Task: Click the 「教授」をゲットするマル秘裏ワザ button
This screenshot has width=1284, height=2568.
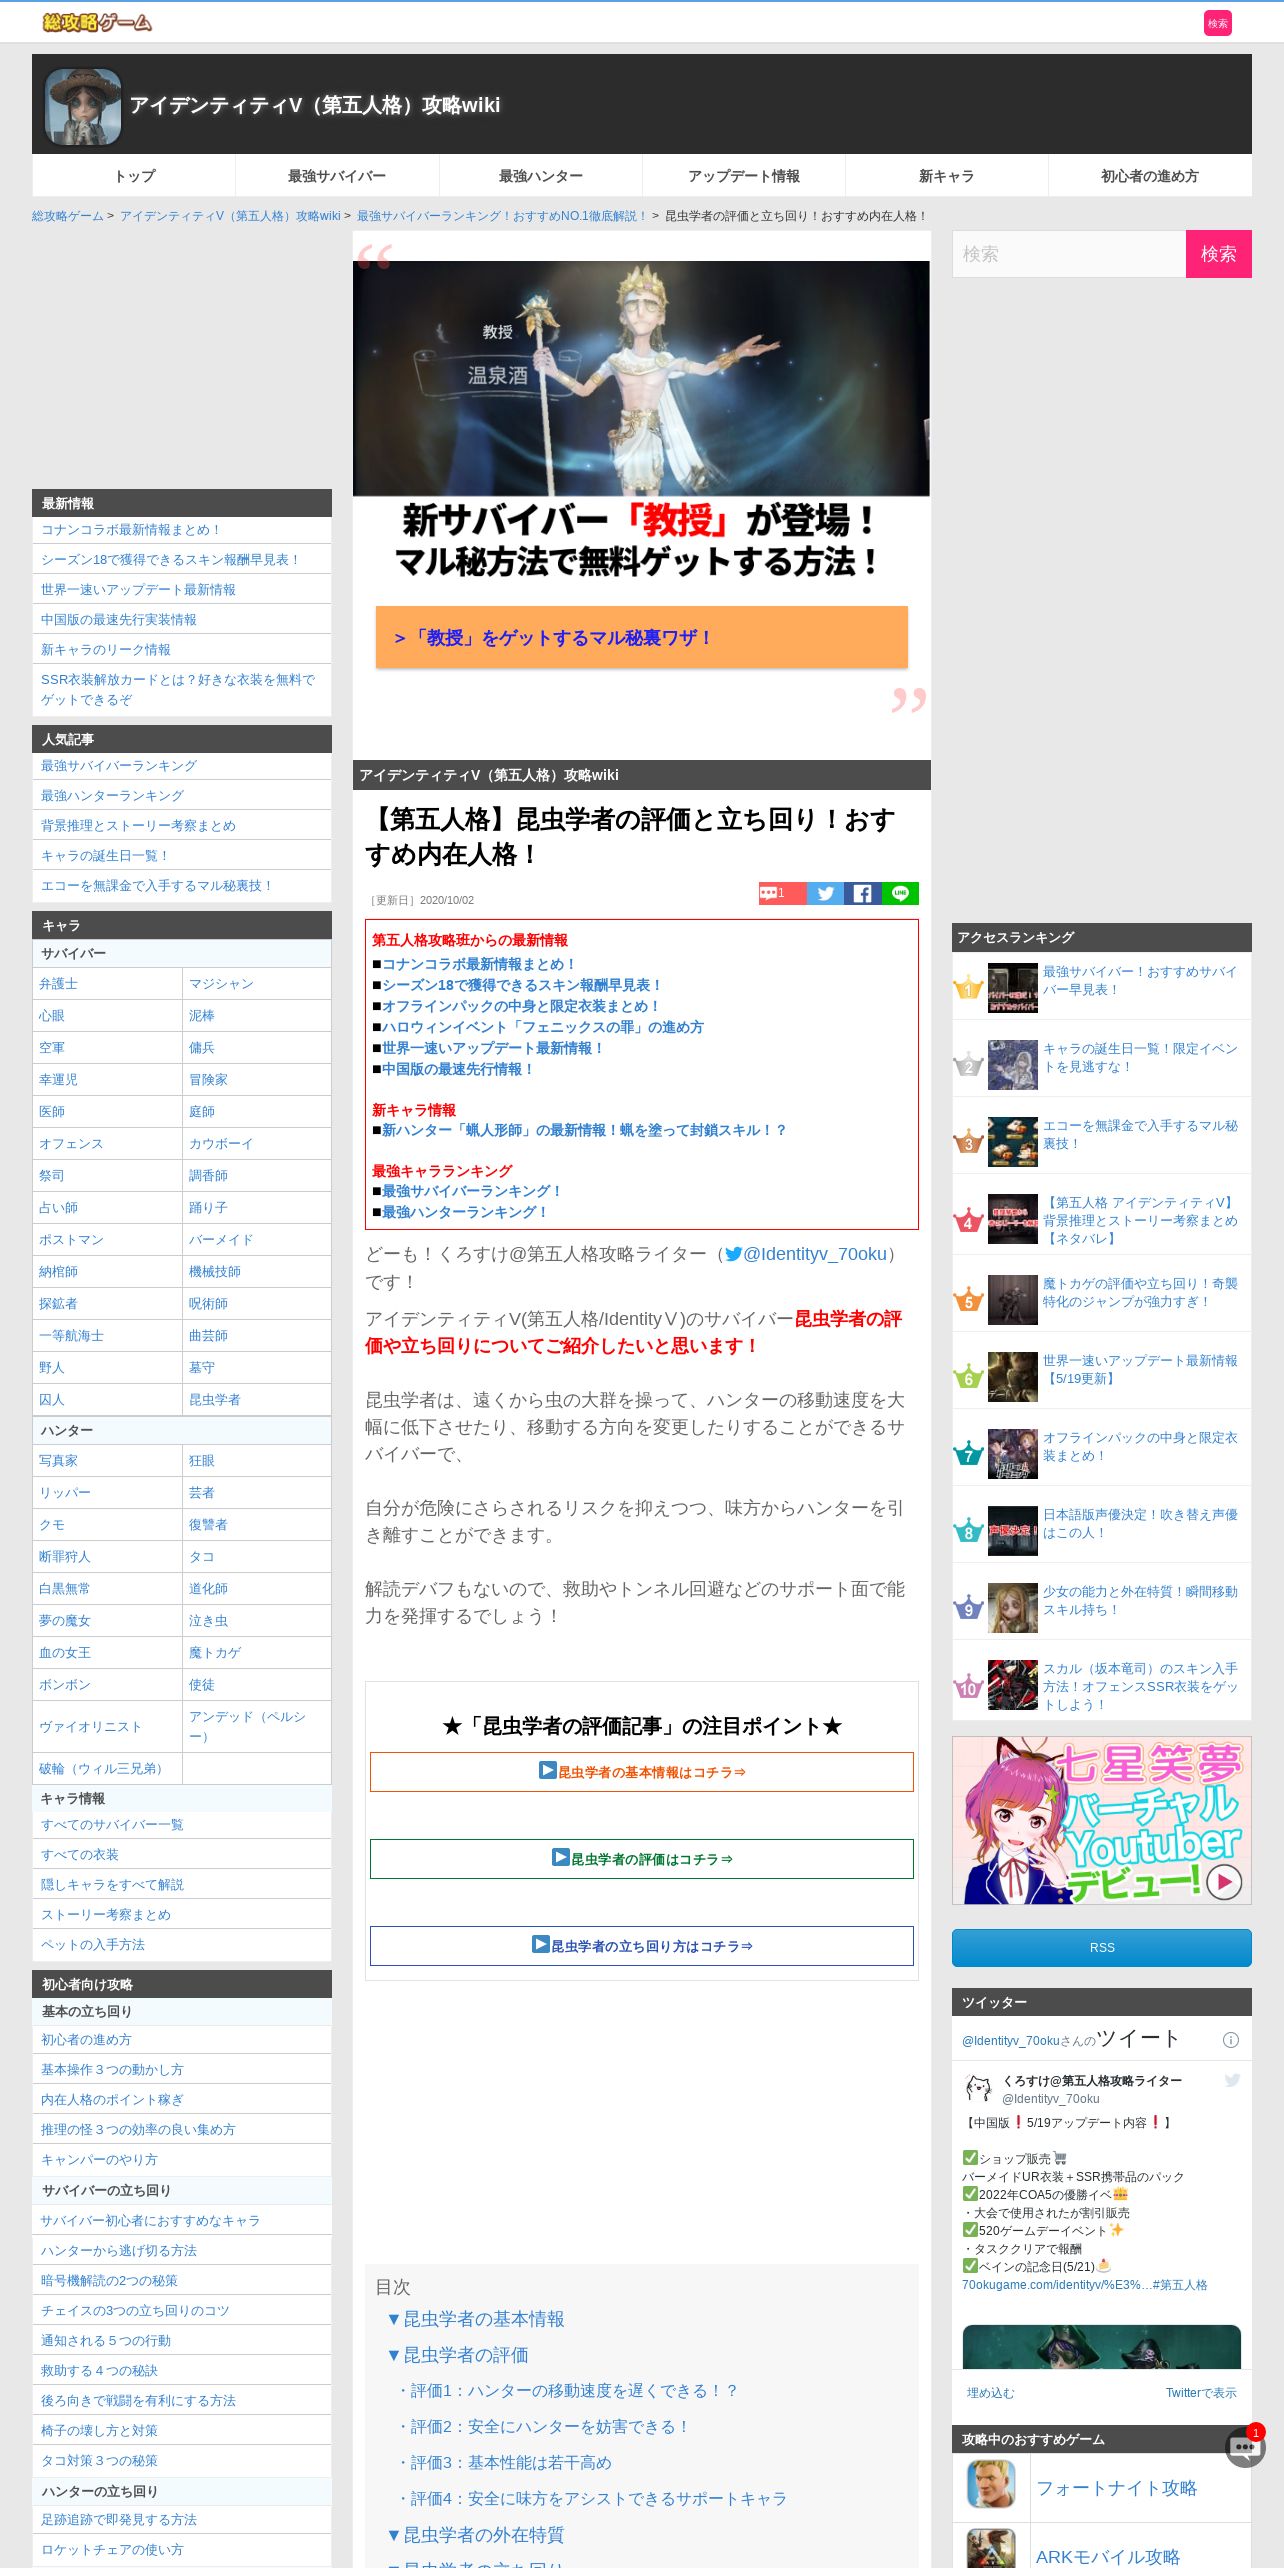Action: 641,637
